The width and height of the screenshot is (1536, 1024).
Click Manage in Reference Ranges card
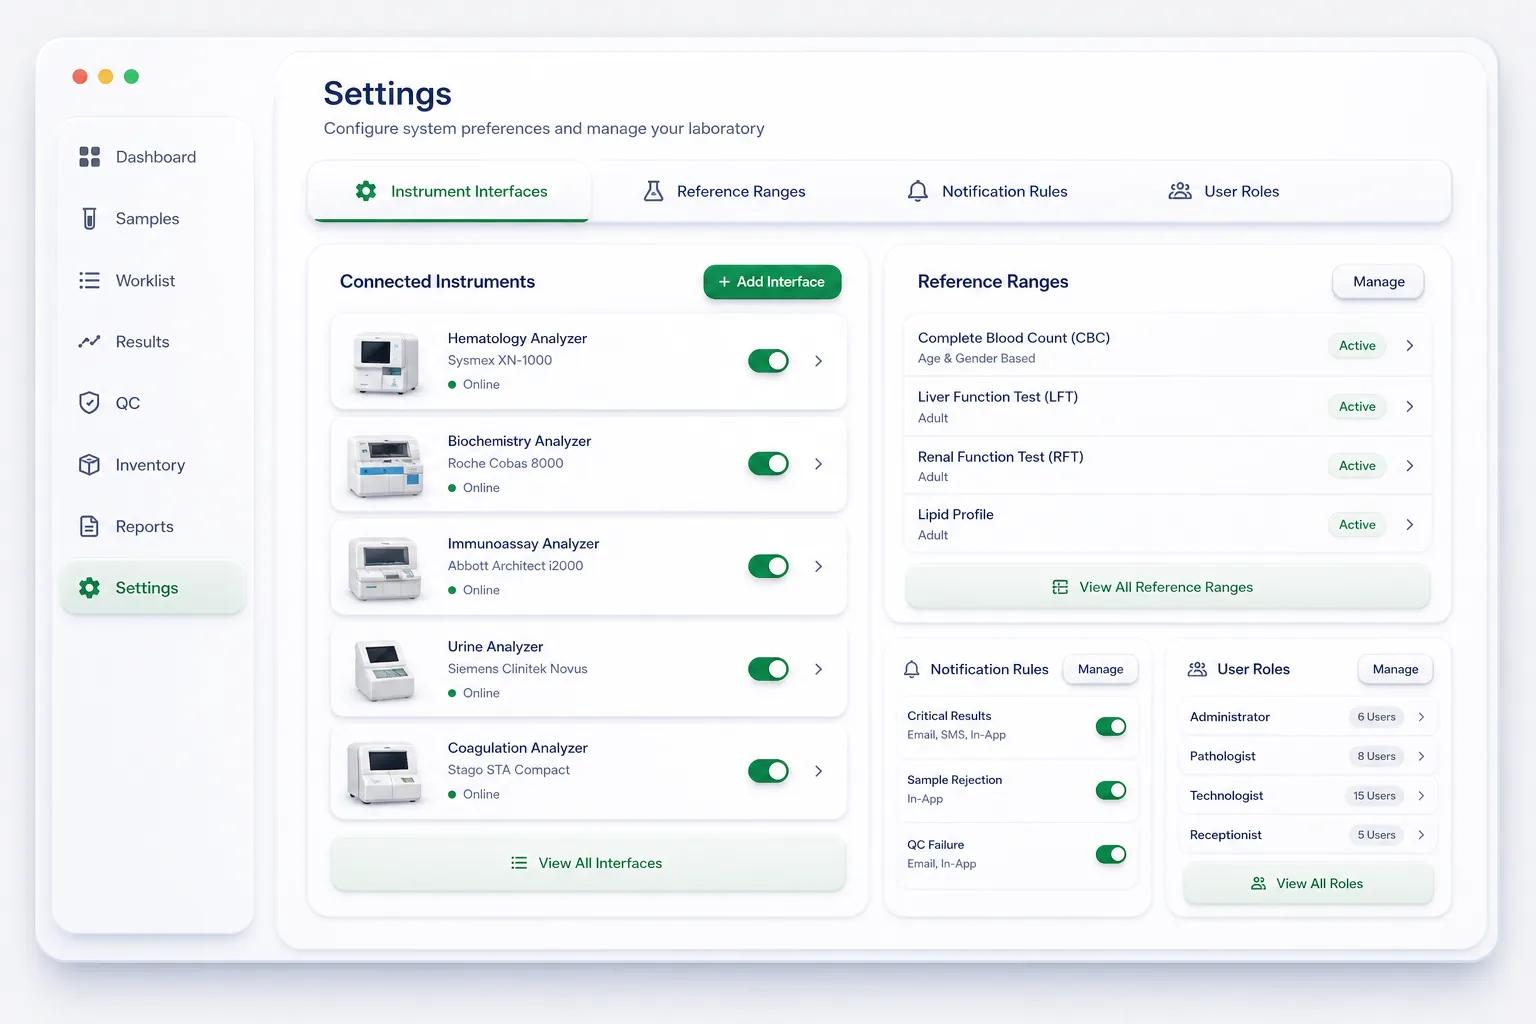1378,282
